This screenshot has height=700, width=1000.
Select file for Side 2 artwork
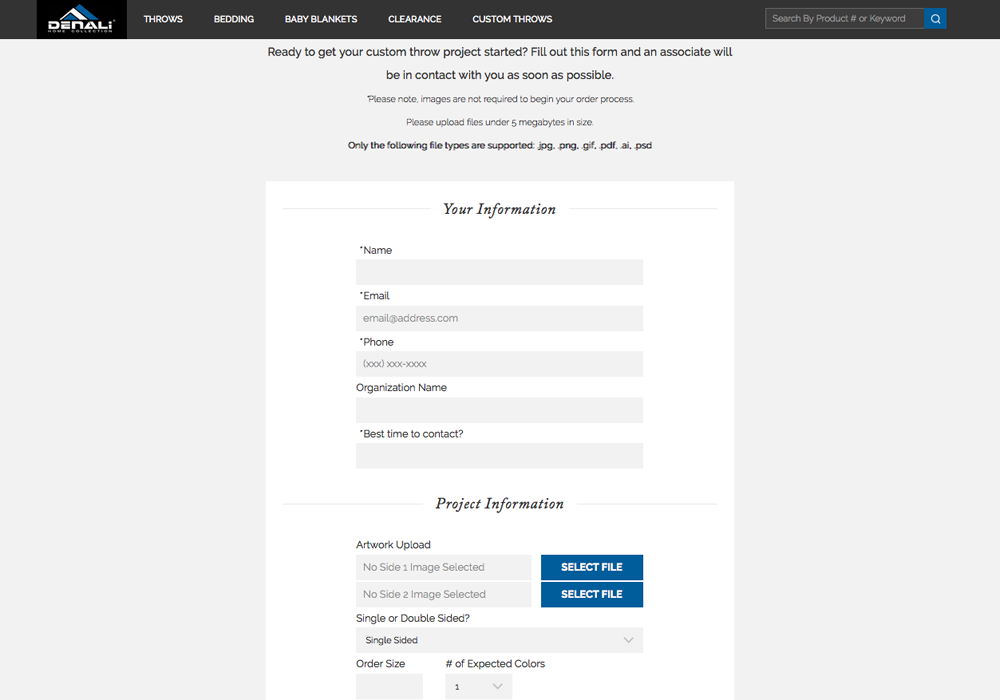[x=592, y=594]
